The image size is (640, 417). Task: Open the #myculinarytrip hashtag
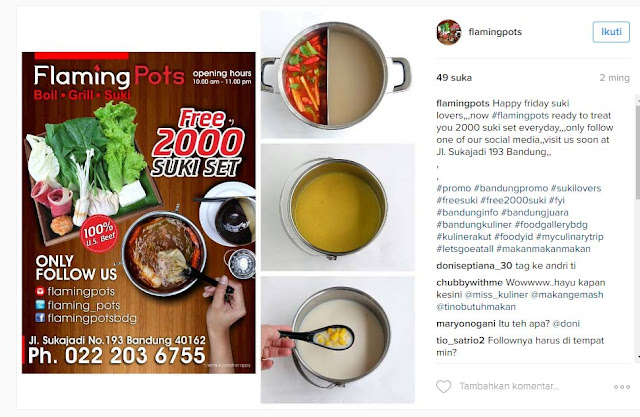tap(569, 237)
